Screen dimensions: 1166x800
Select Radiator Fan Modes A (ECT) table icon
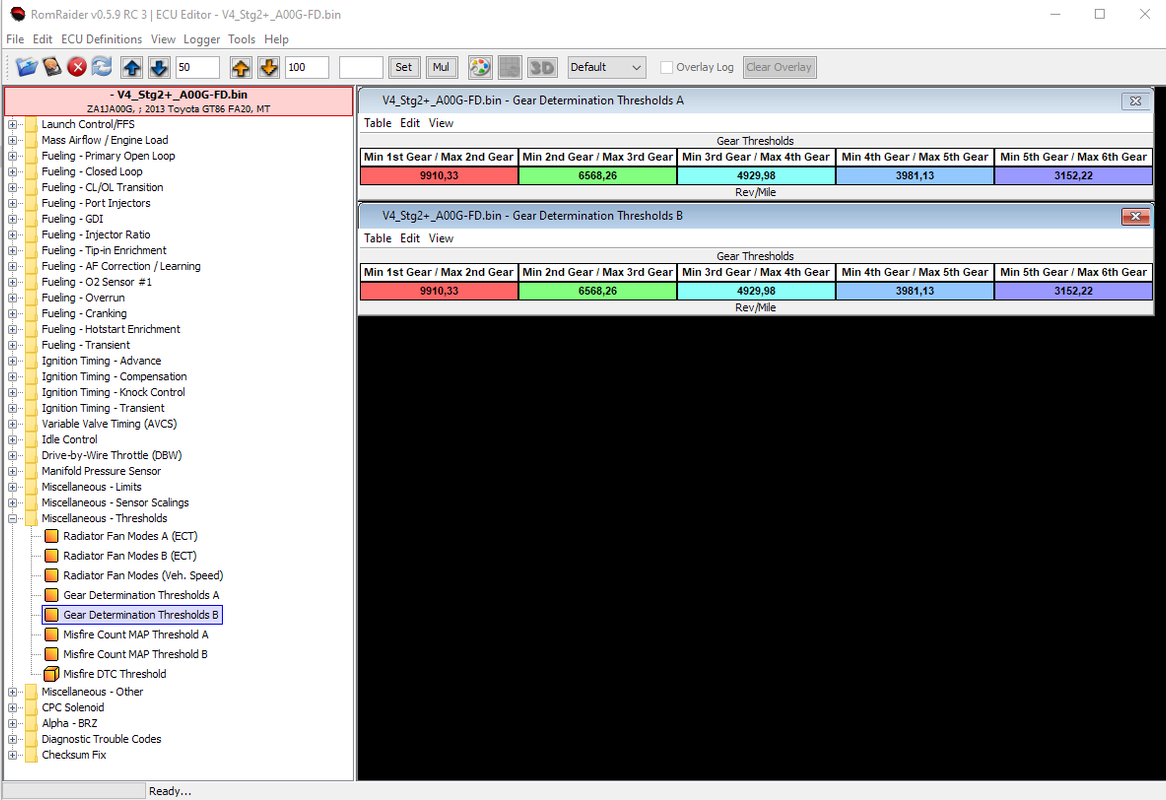point(51,536)
